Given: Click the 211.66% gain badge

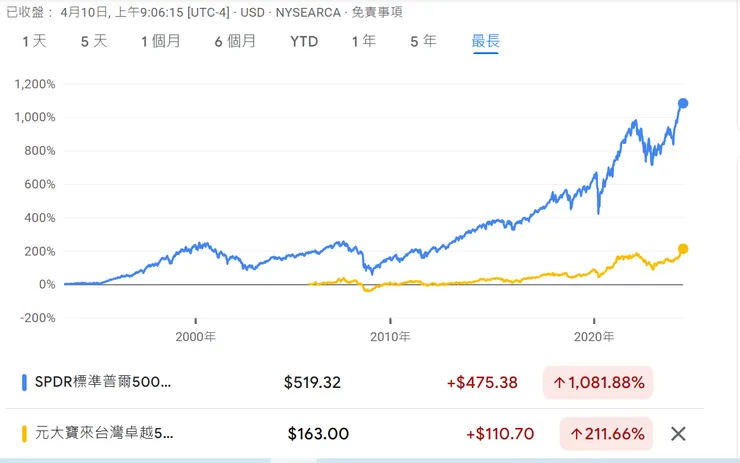Looking at the screenshot, I should tap(606, 433).
